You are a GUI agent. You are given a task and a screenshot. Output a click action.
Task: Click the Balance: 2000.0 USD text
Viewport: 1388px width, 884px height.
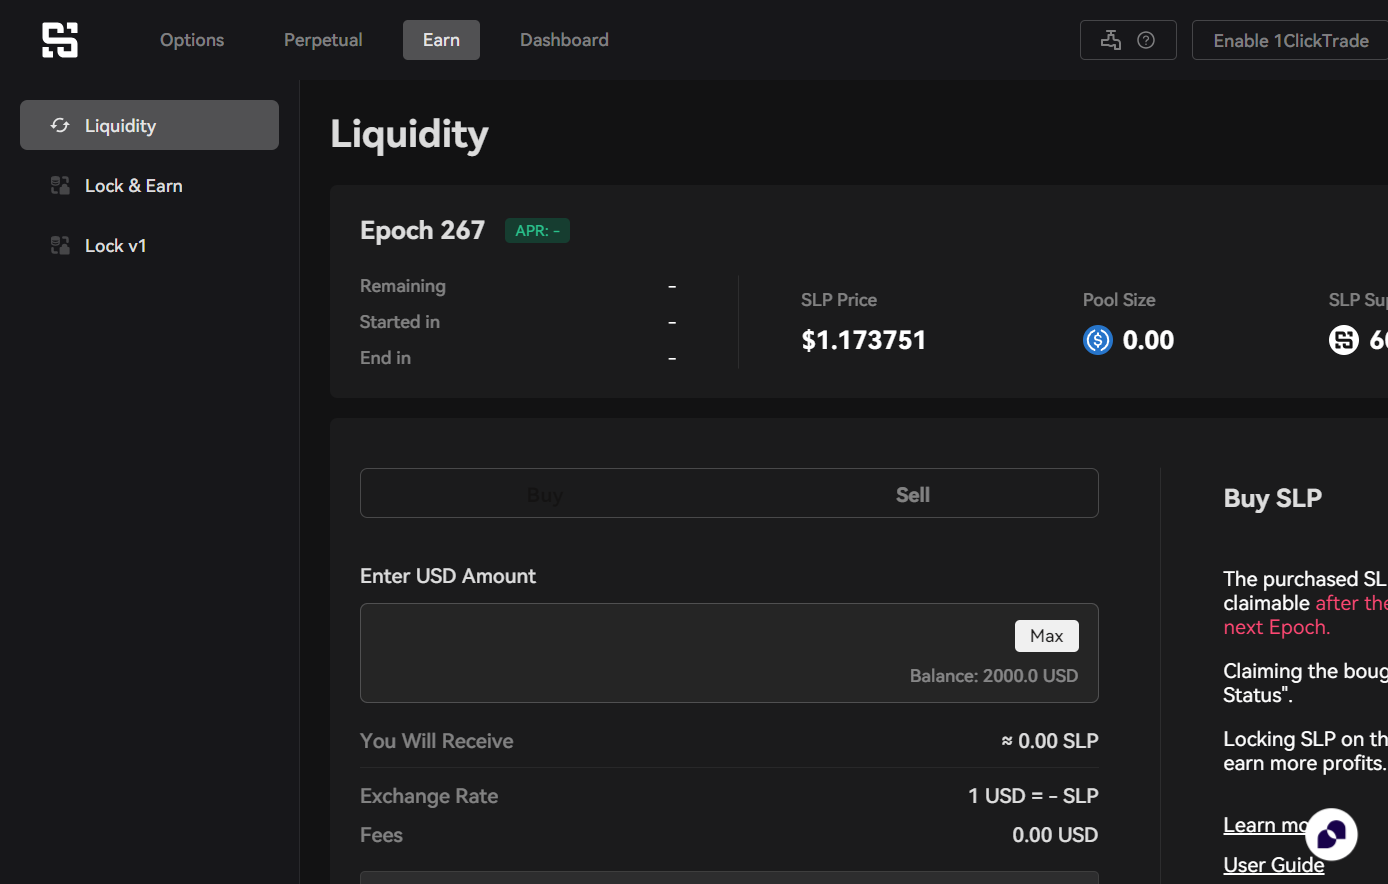(994, 676)
